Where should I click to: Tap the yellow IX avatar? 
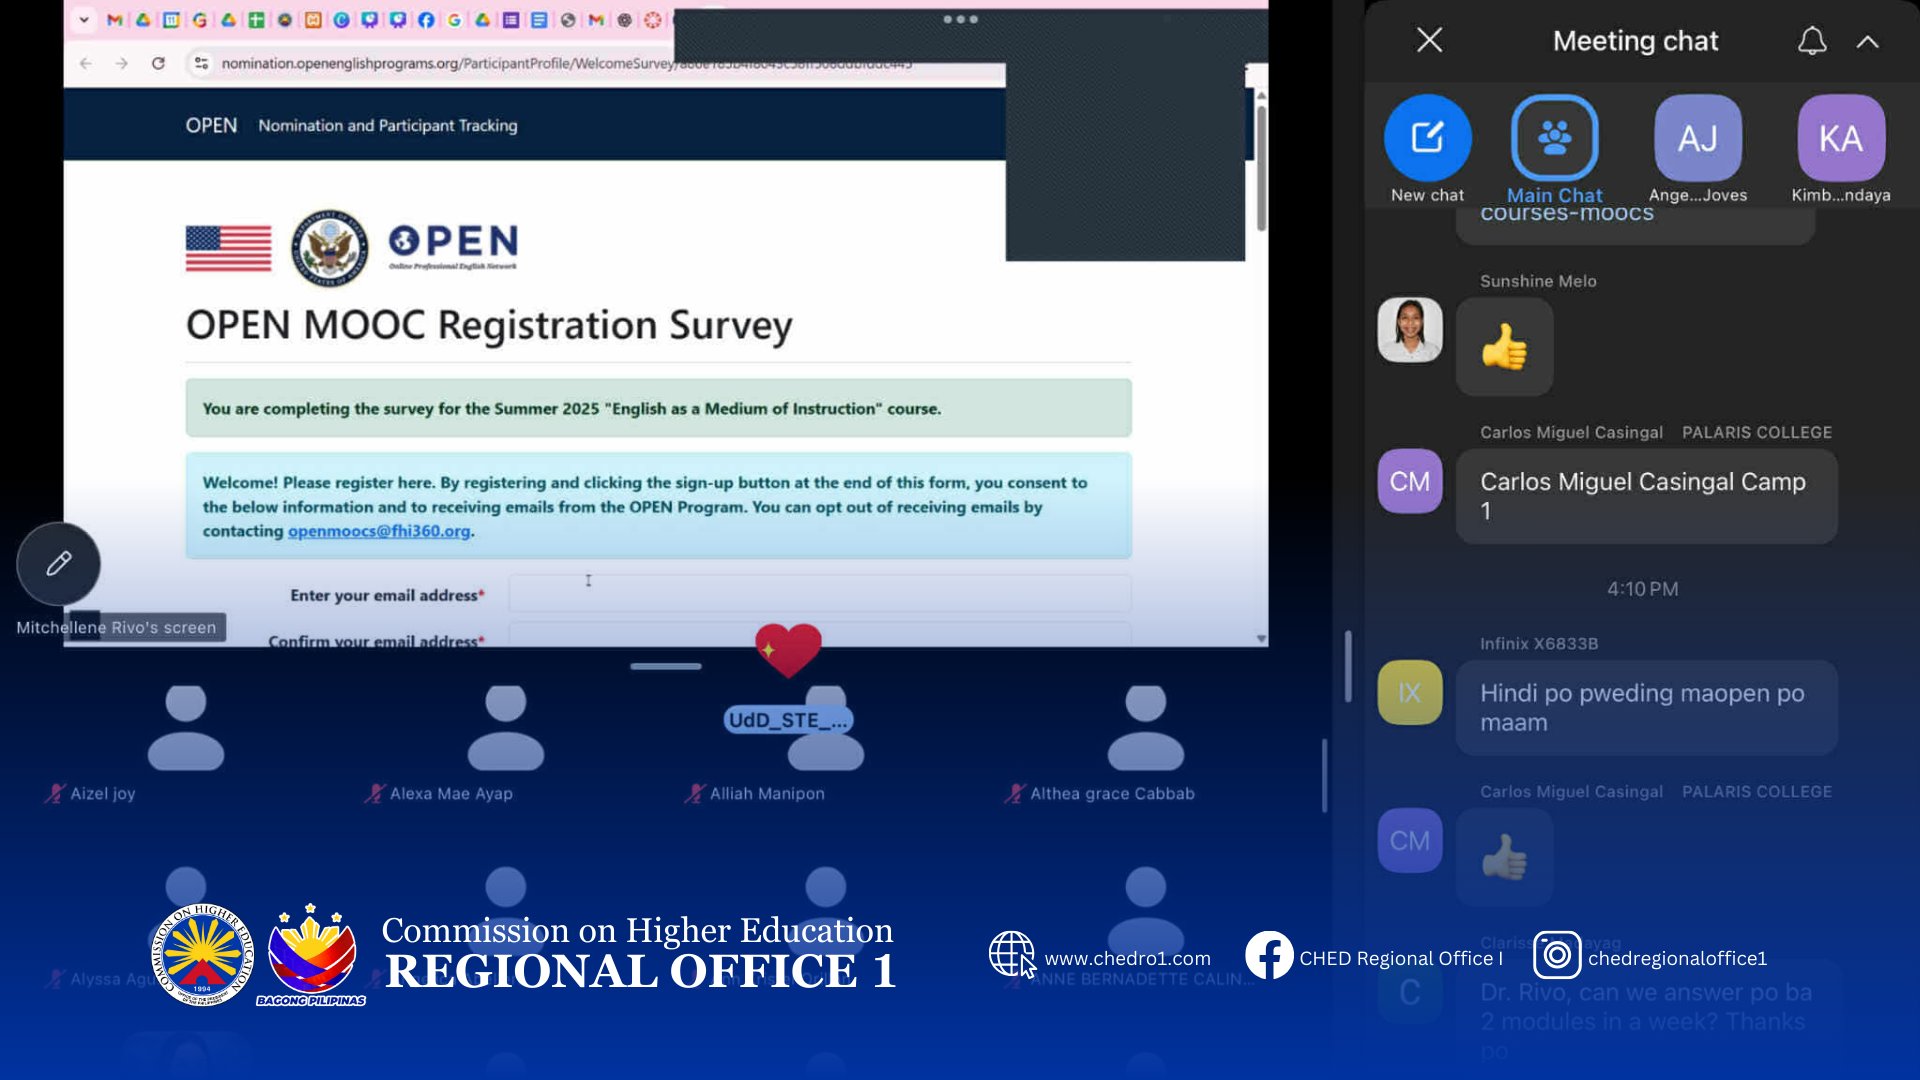point(1410,692)
